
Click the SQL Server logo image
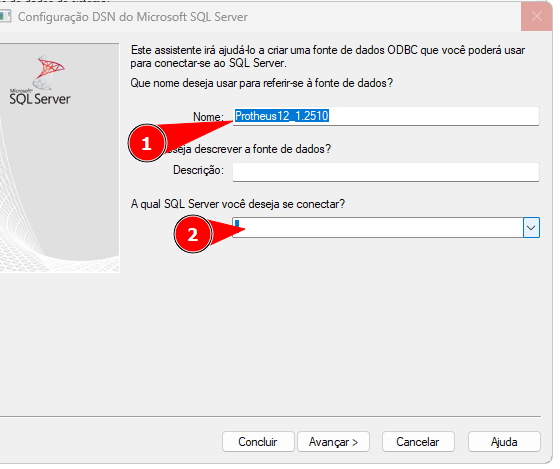40,80
